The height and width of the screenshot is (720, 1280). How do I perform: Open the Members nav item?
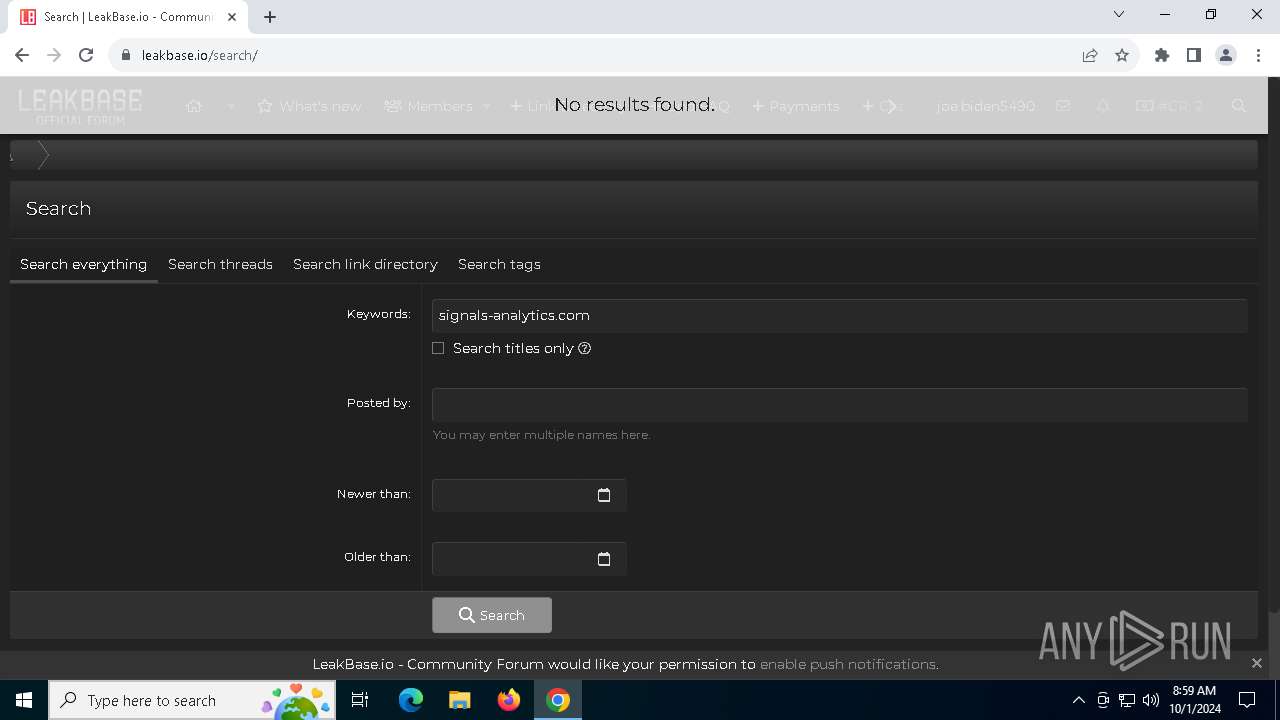click(x=428, y=106)
